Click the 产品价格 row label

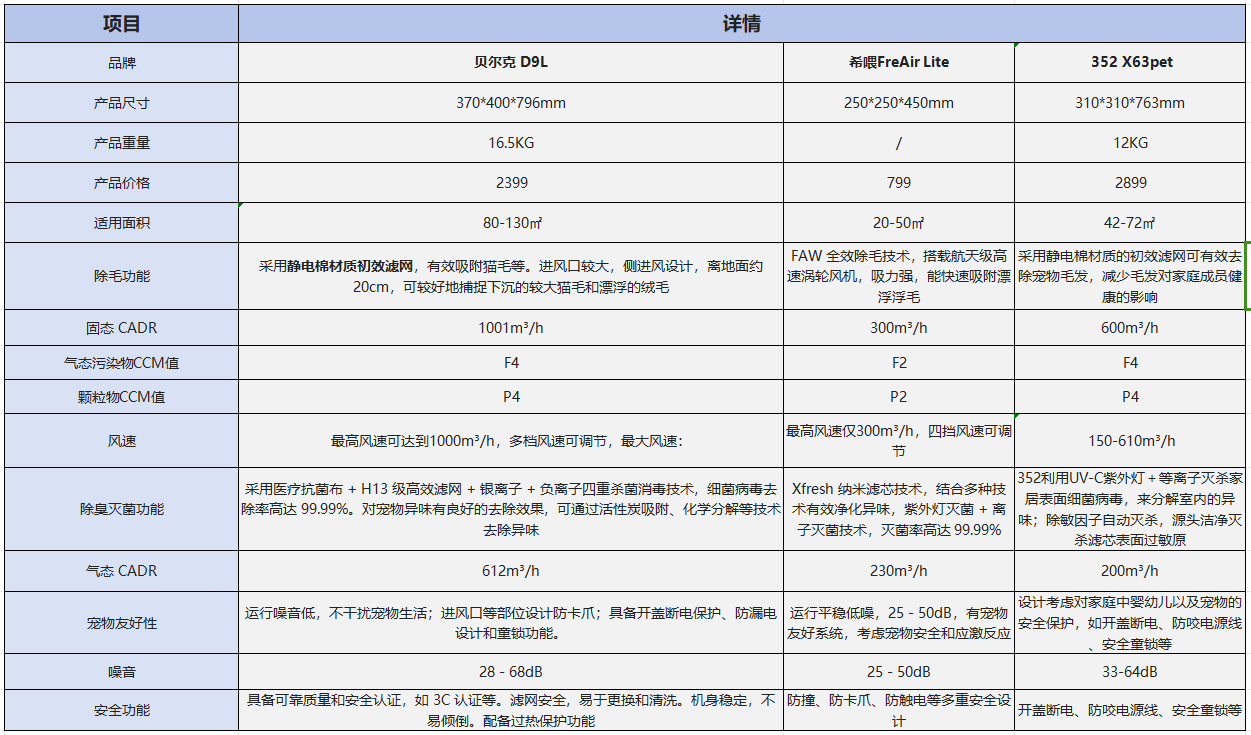[121, 183]
